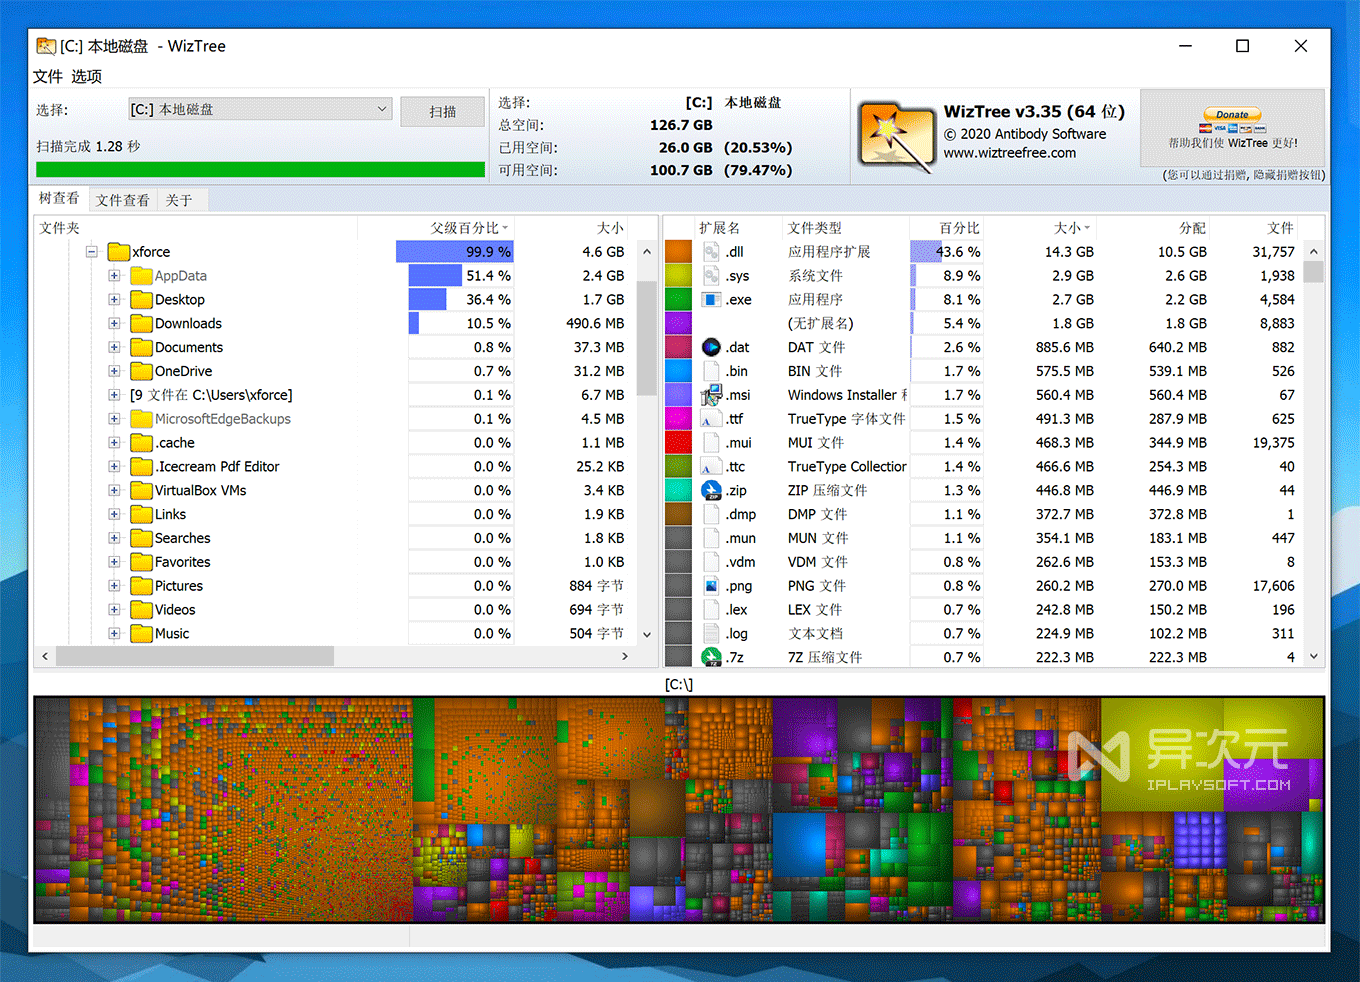Collapse the xforce folder tree node
Image resolution: width=1360 pixels, height=982 pixels.
point(91,252)
